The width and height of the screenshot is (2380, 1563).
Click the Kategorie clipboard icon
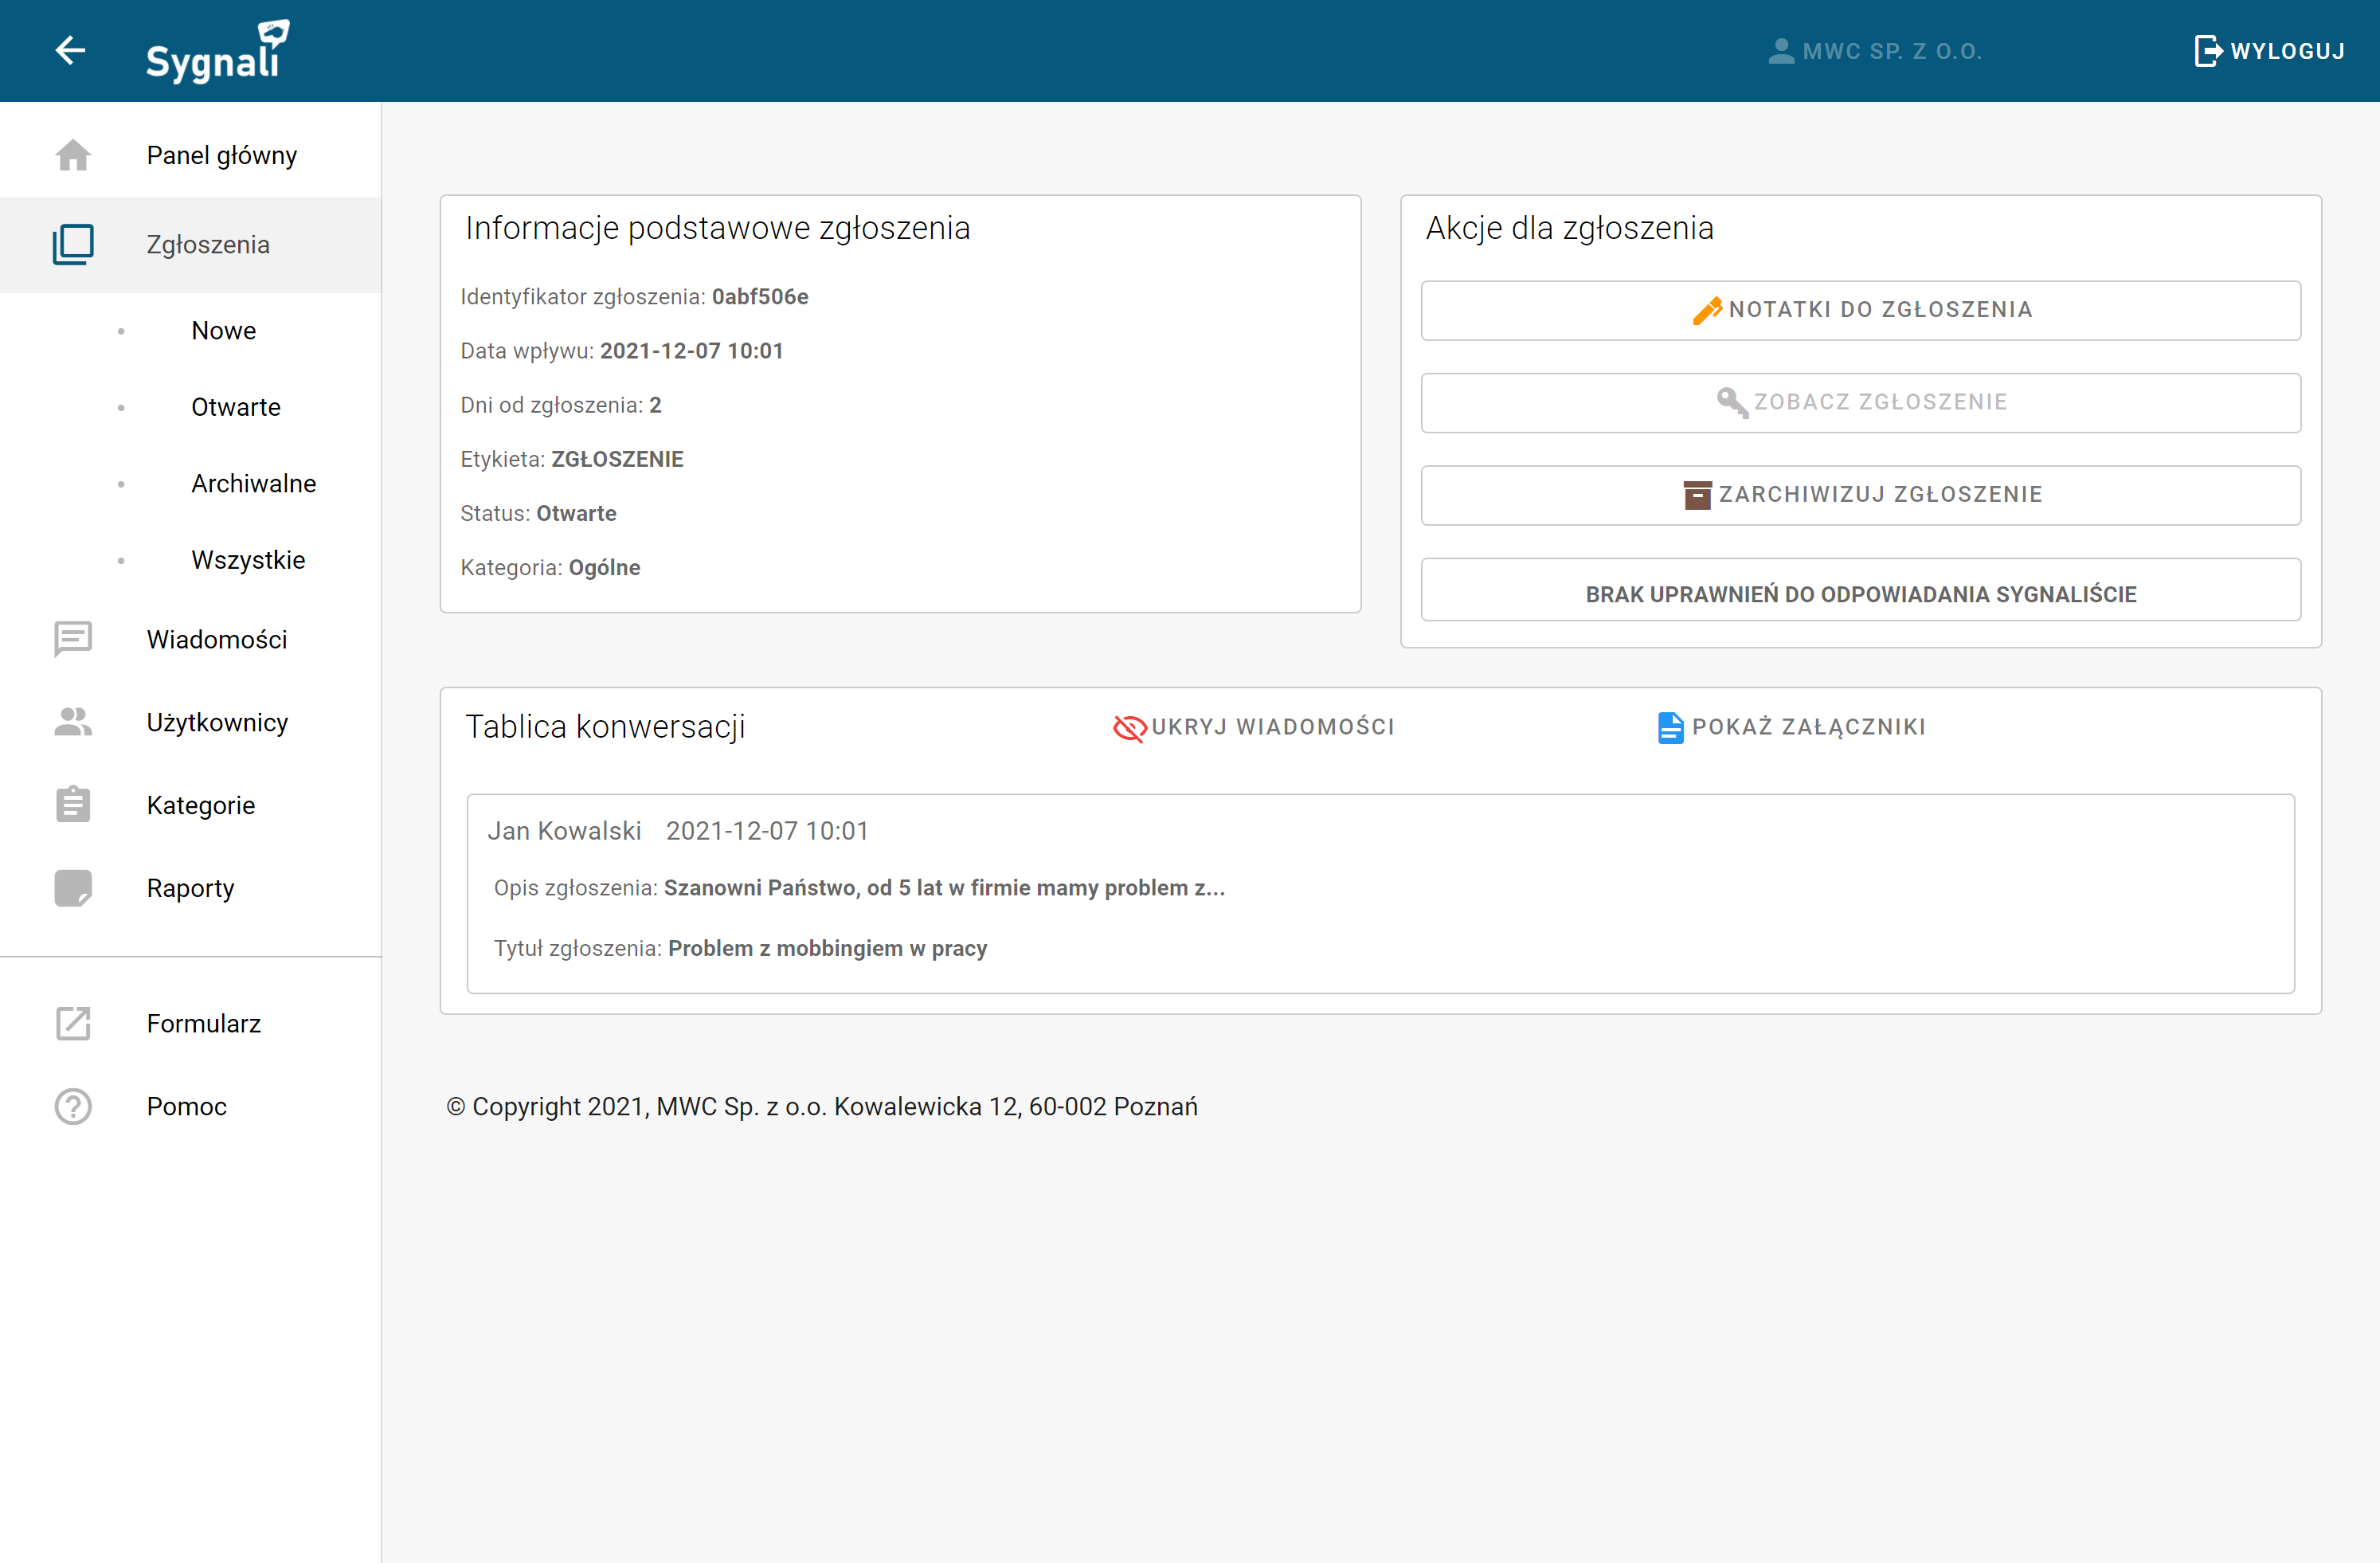click(73, 805)
